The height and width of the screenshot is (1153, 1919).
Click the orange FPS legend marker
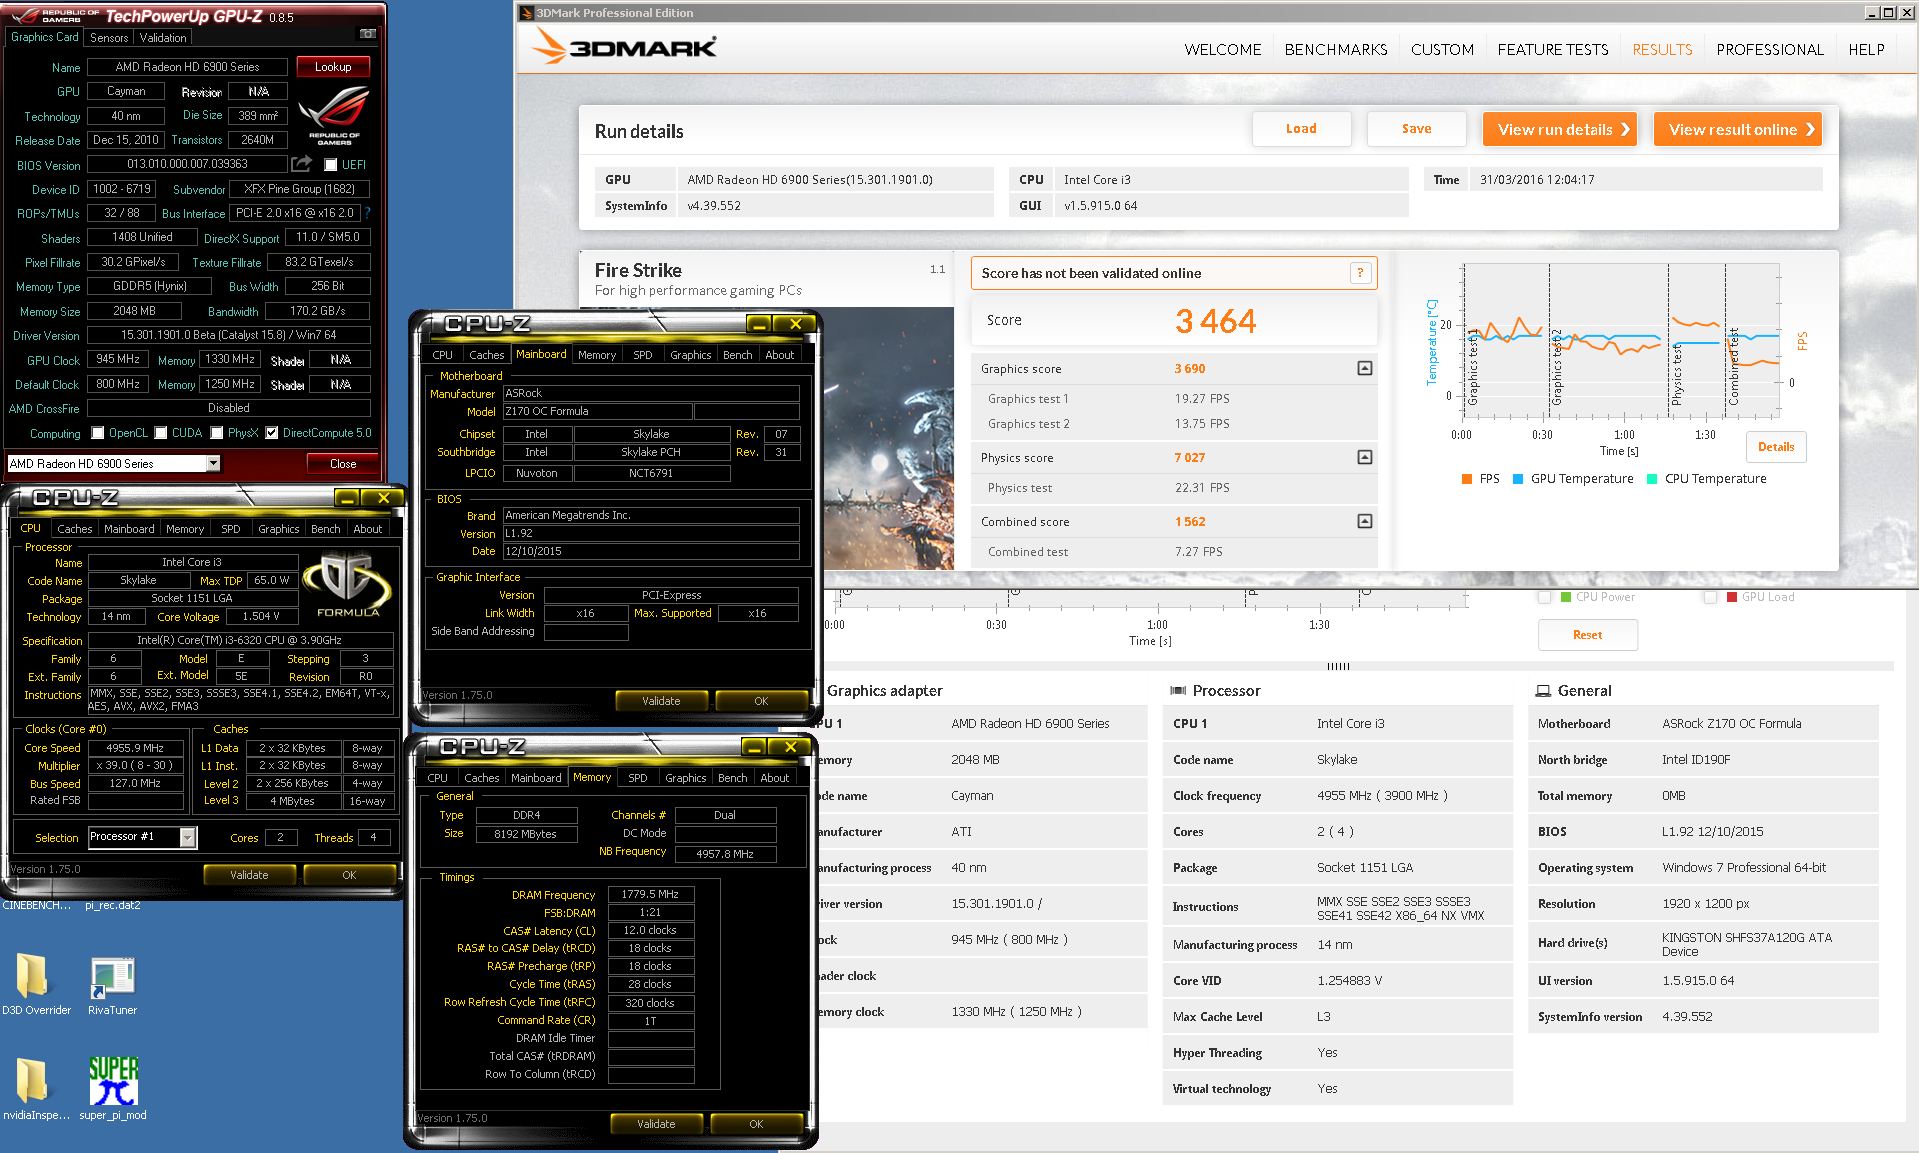pos(1467,479)
